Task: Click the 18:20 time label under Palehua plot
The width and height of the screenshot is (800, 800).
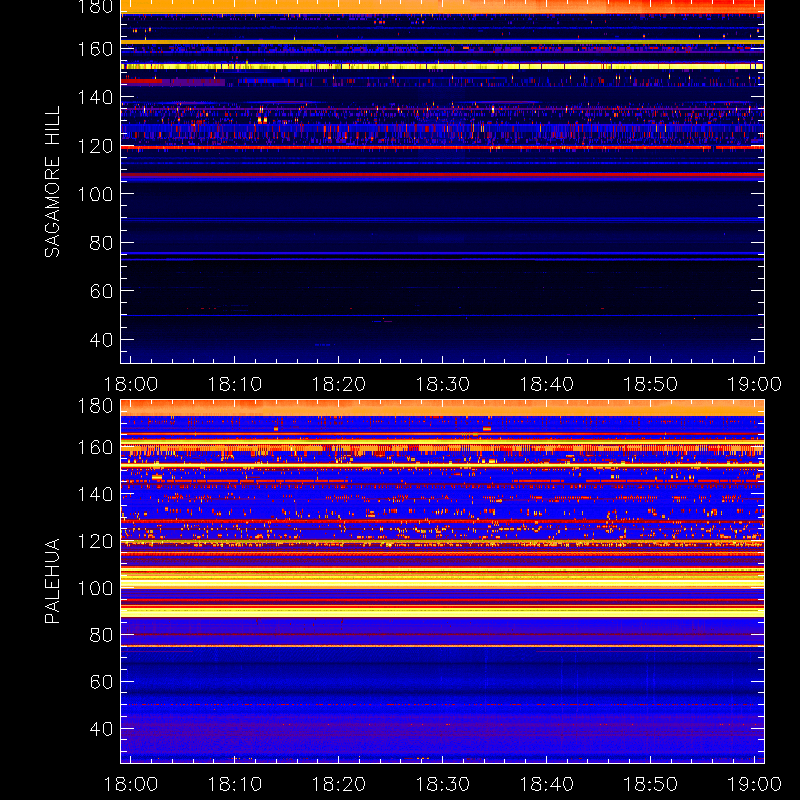Action: pyautogui.click(x=338, y=784)
